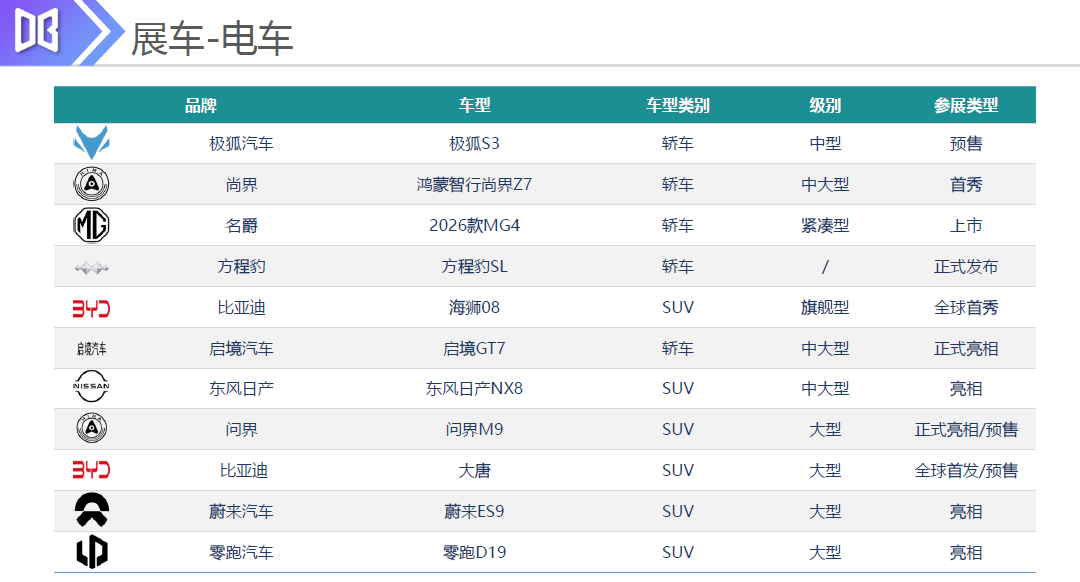Click the 蔚来汽车 brand name cell
Screen dimensions: 1080x582
tap(241, 511)
